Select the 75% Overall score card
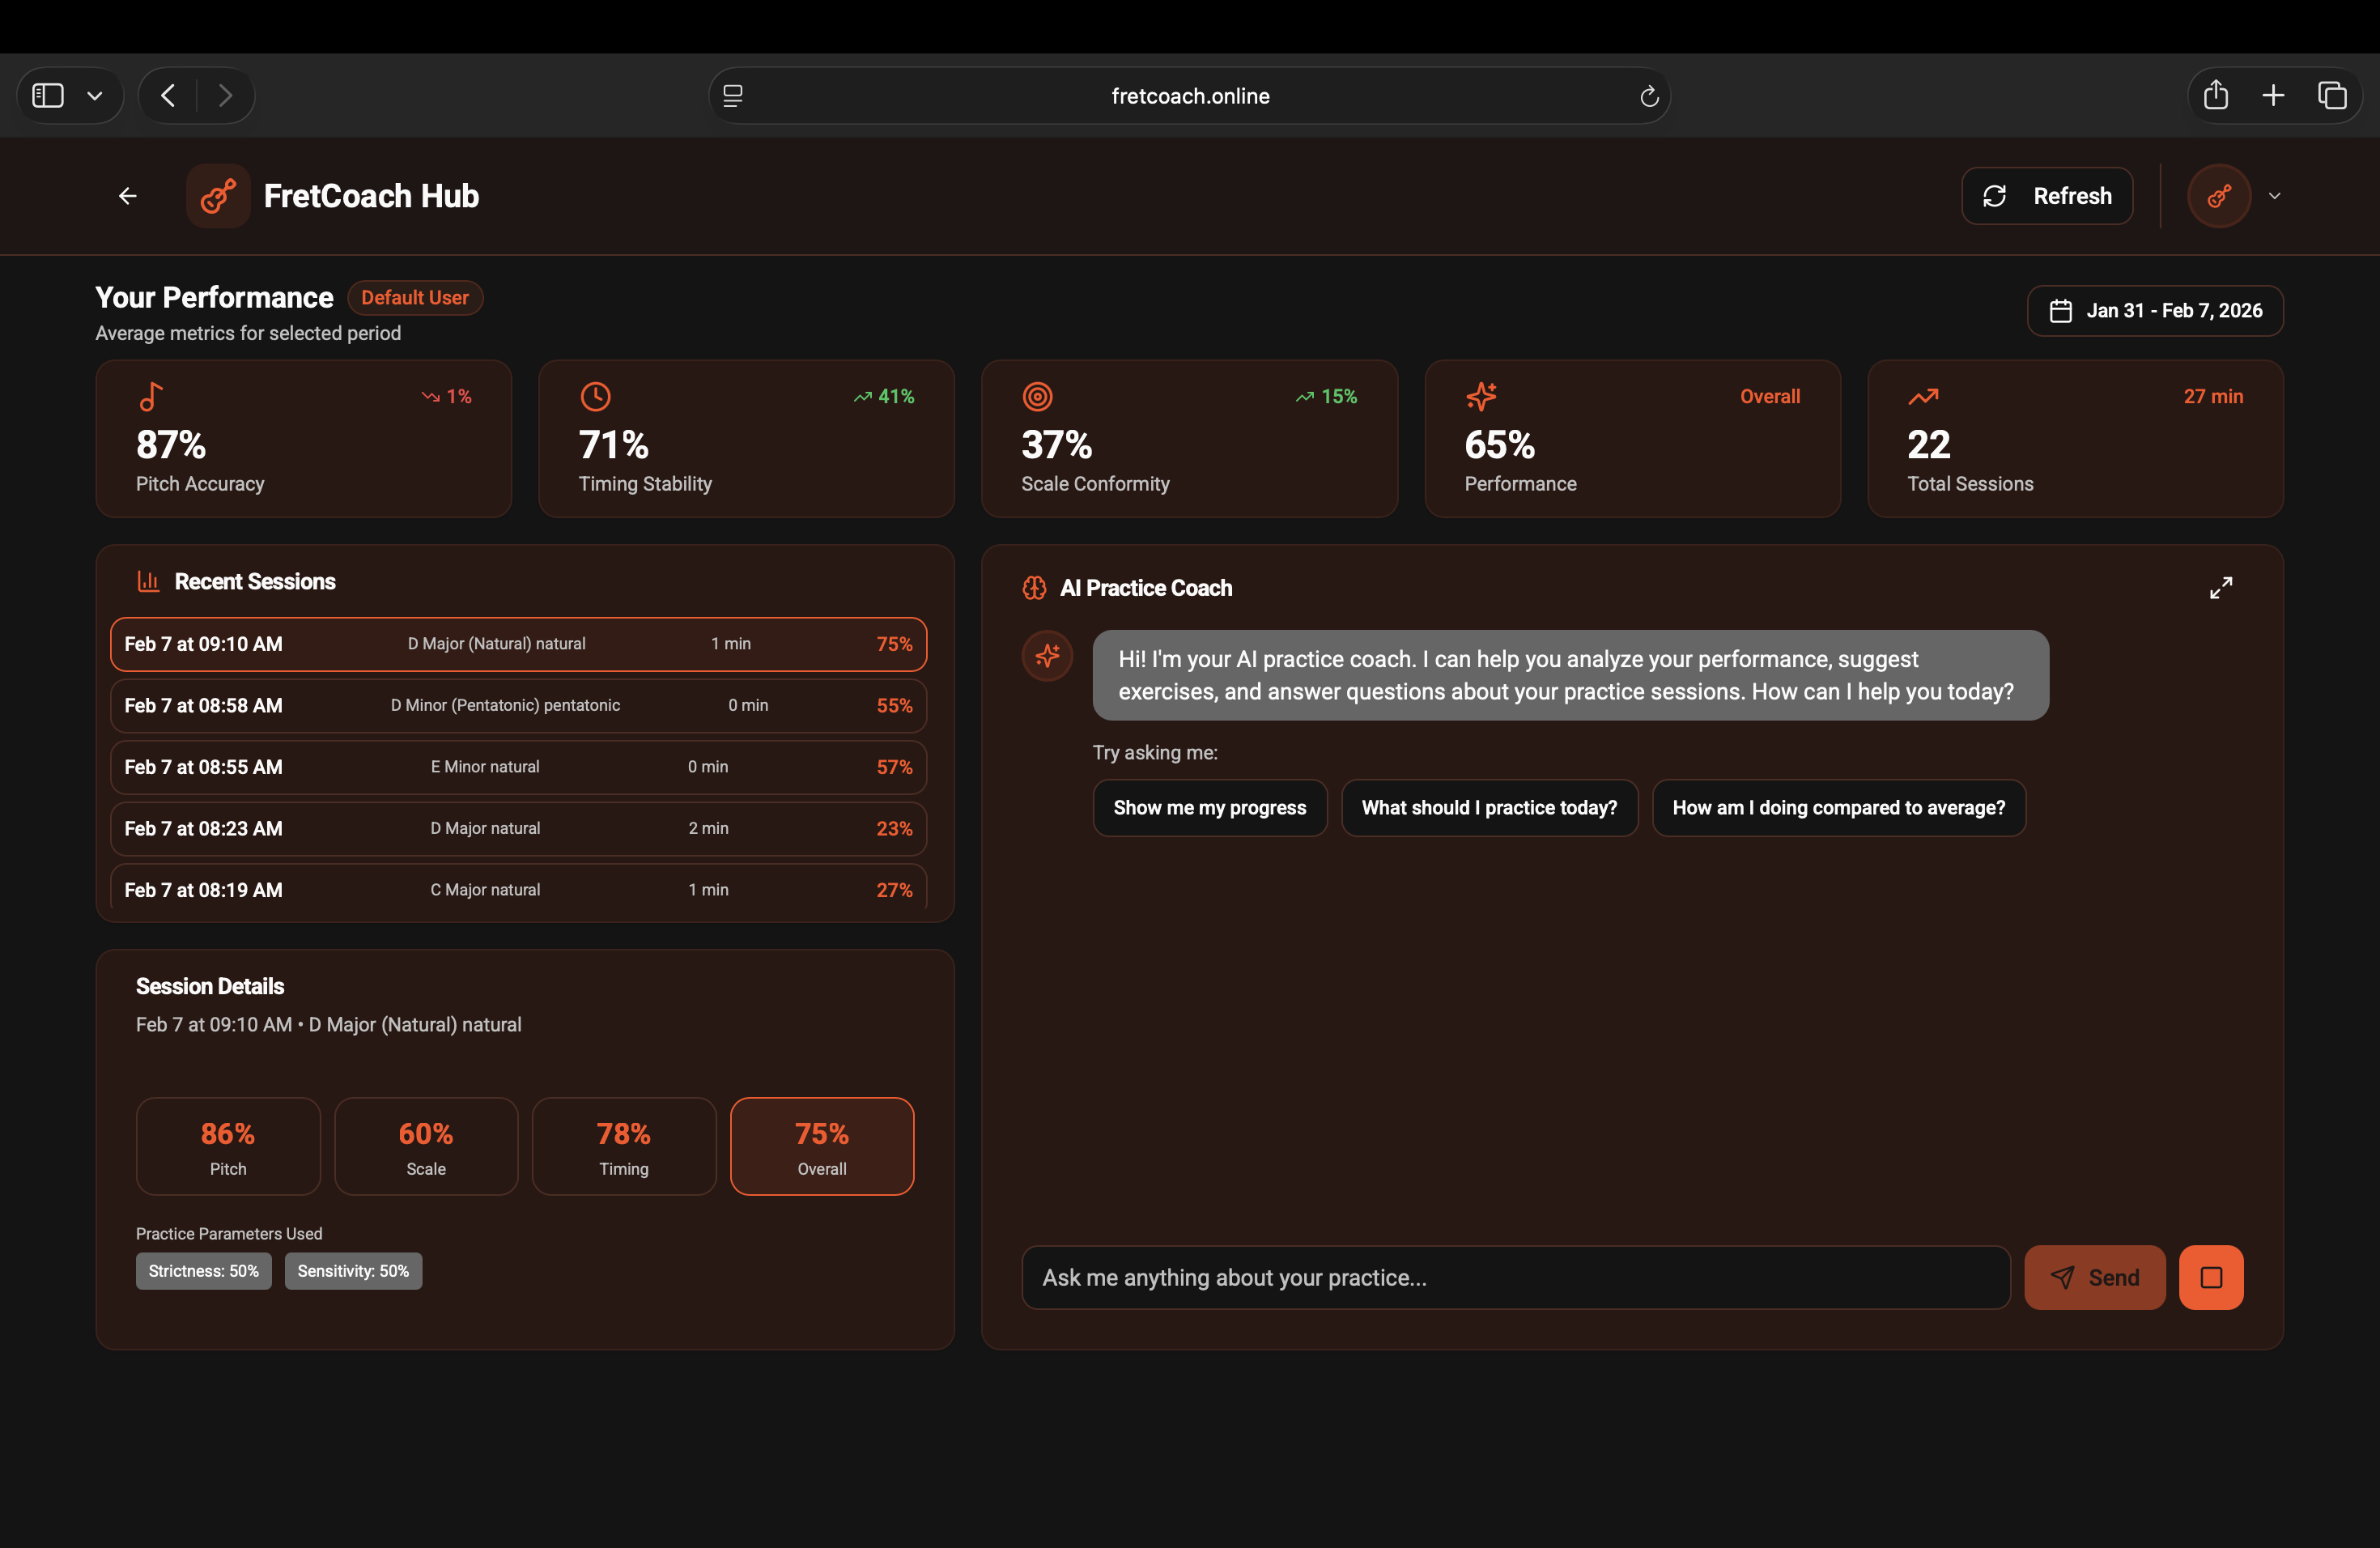This screenshot has width=2380, height=1548. [822, 1146]
